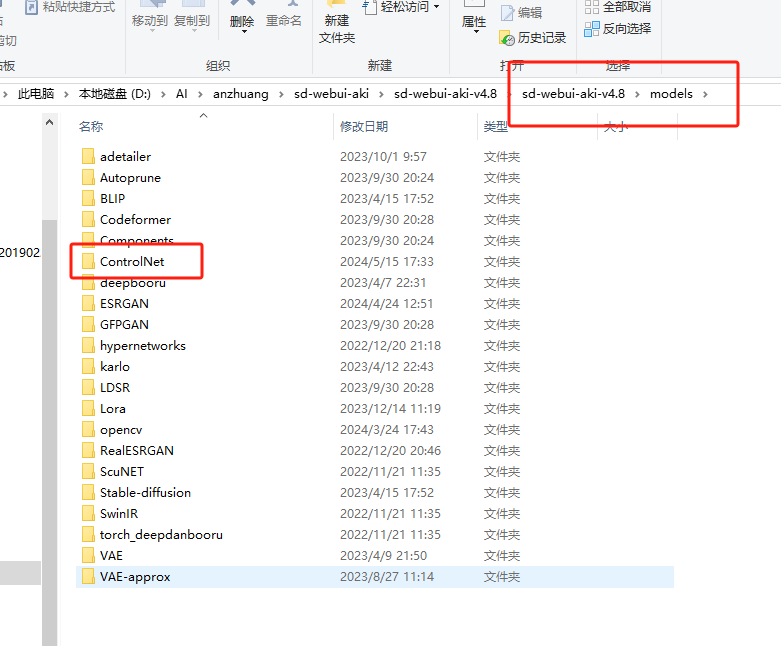
Task: Expand the chevron after 本地磁盘 (D:)
Action: pyautogui.click(x=163, y=94)
